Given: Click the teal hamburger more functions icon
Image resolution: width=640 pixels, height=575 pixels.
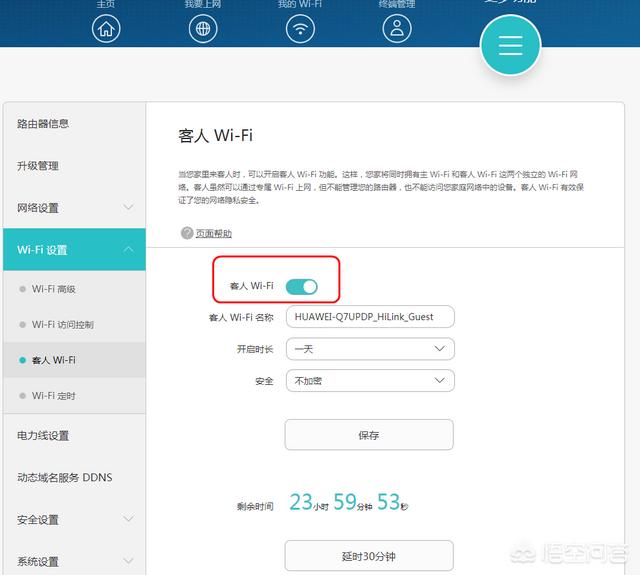Looking at the screenshot, I should [x=510, y=46].
